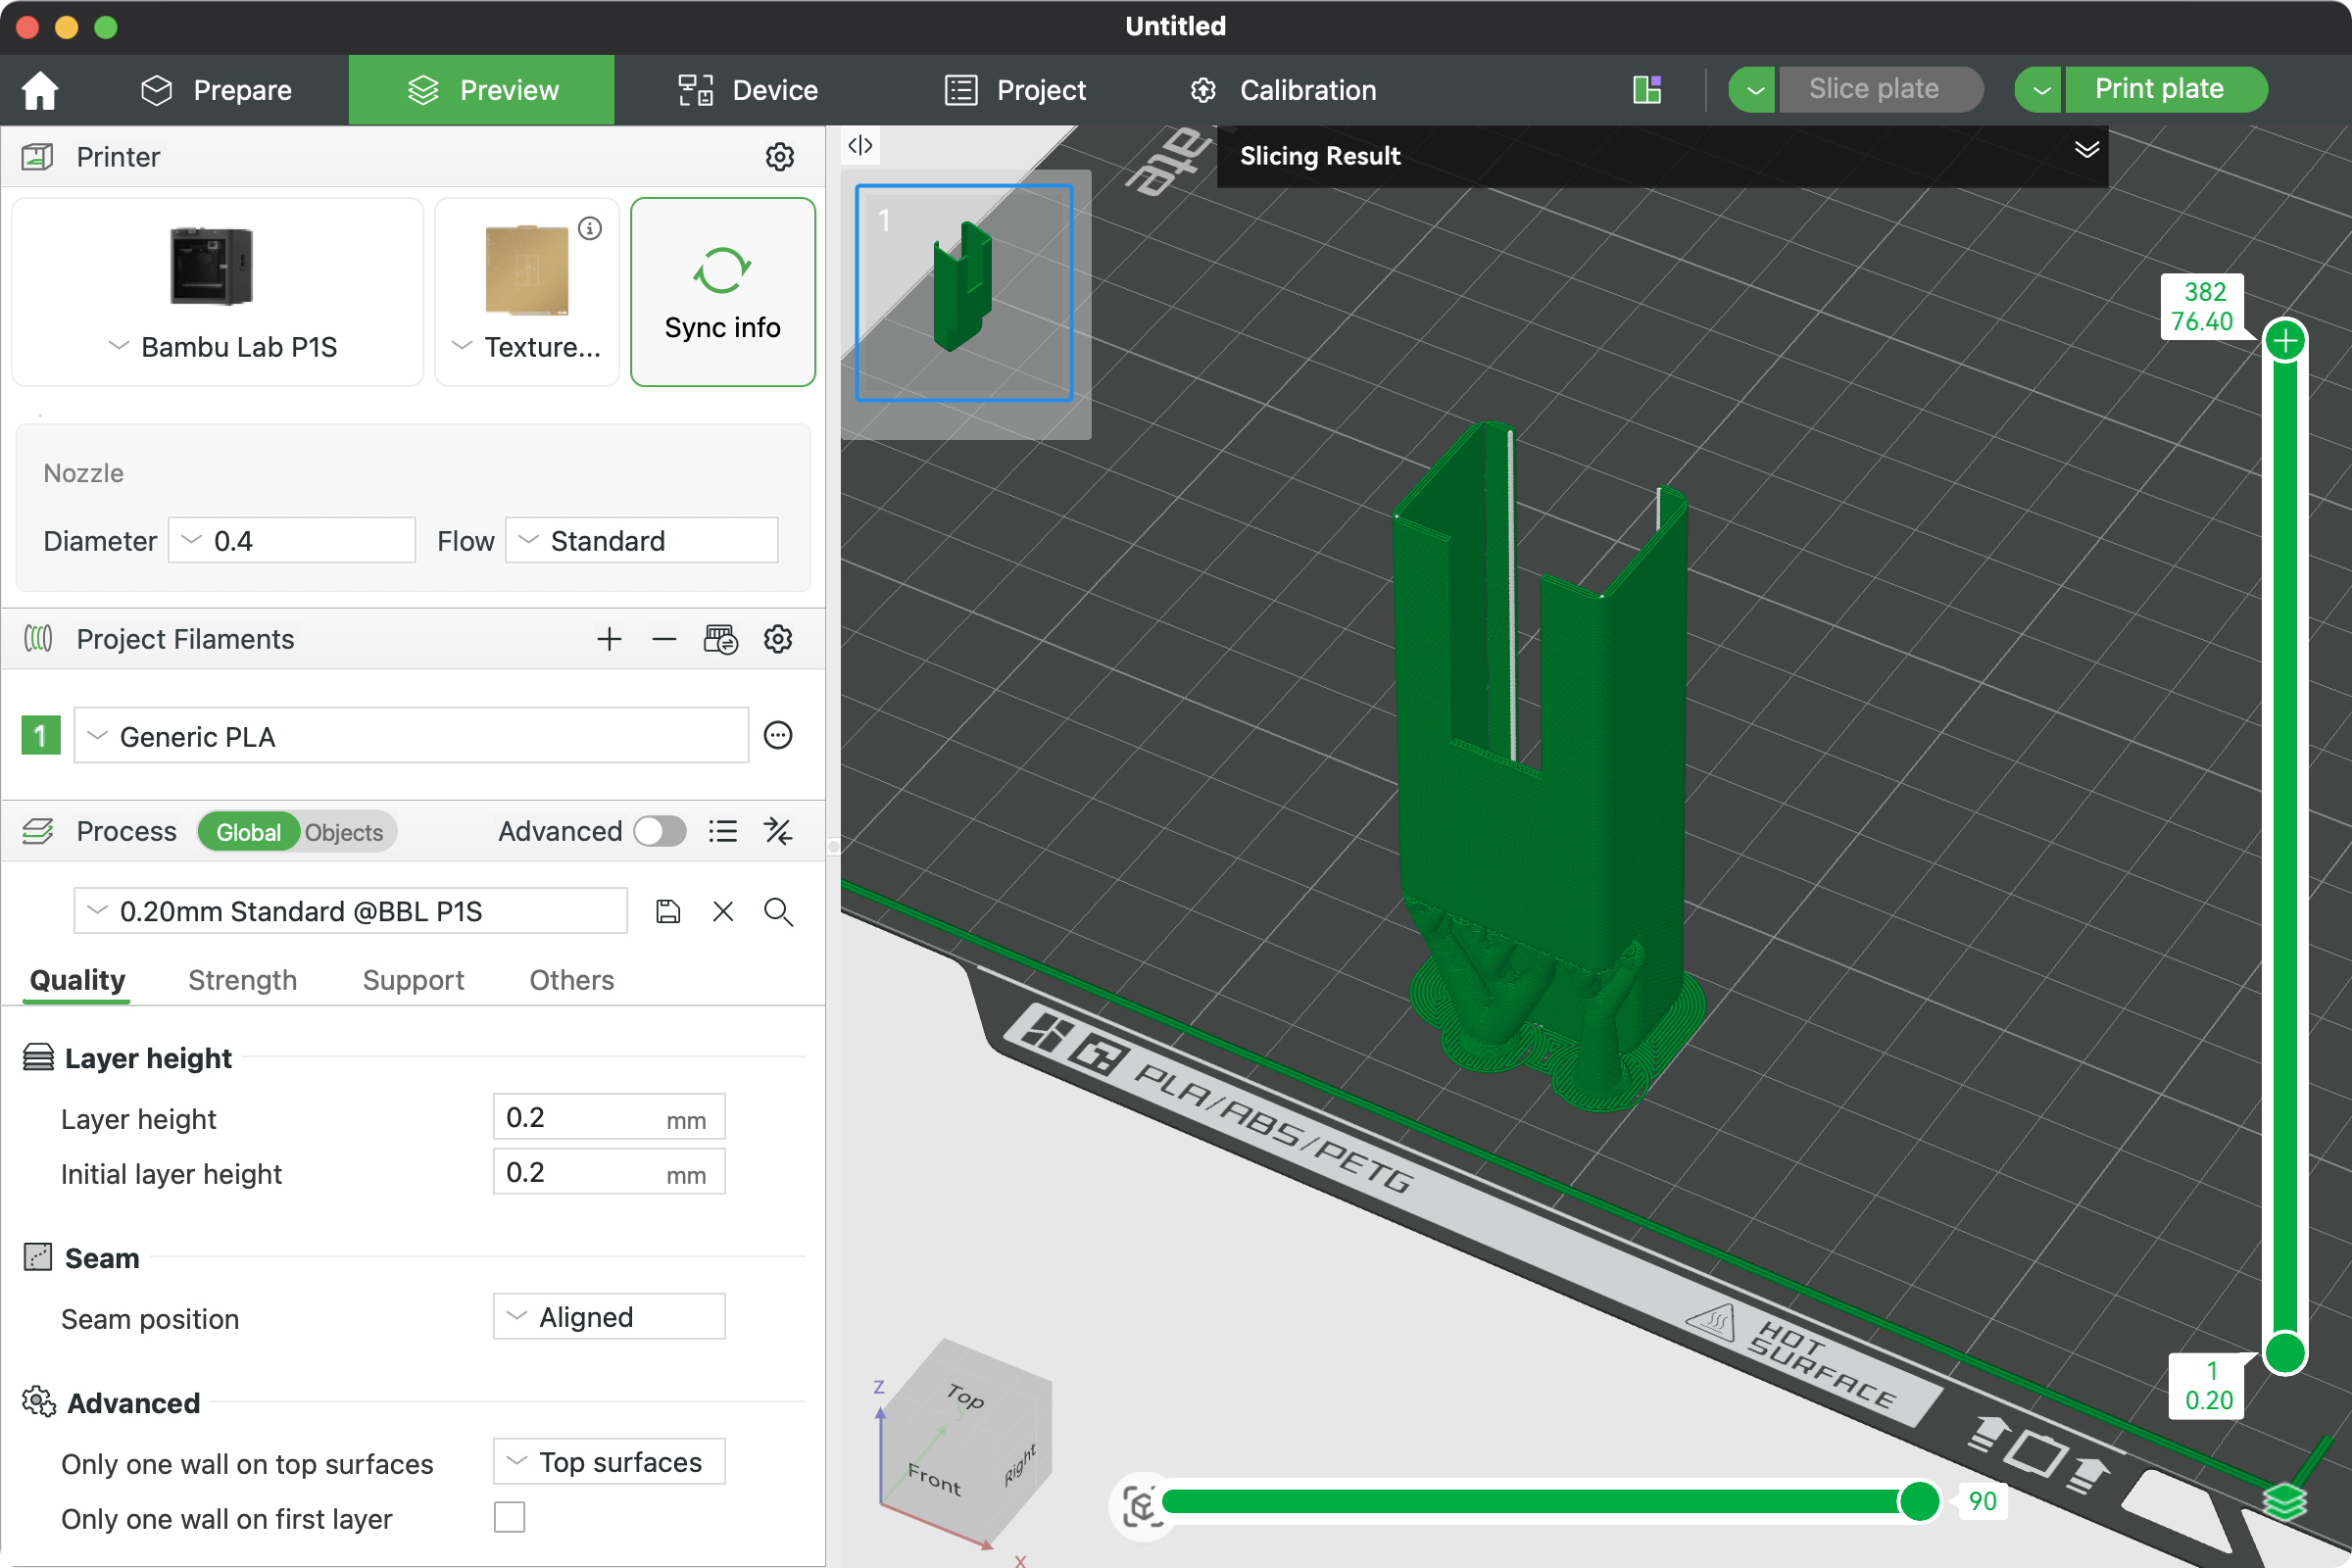Click the view mode icon beside horizontal slider
The width and height of the screenshot is (2352, 1568).
(x=1141, y=1504)
